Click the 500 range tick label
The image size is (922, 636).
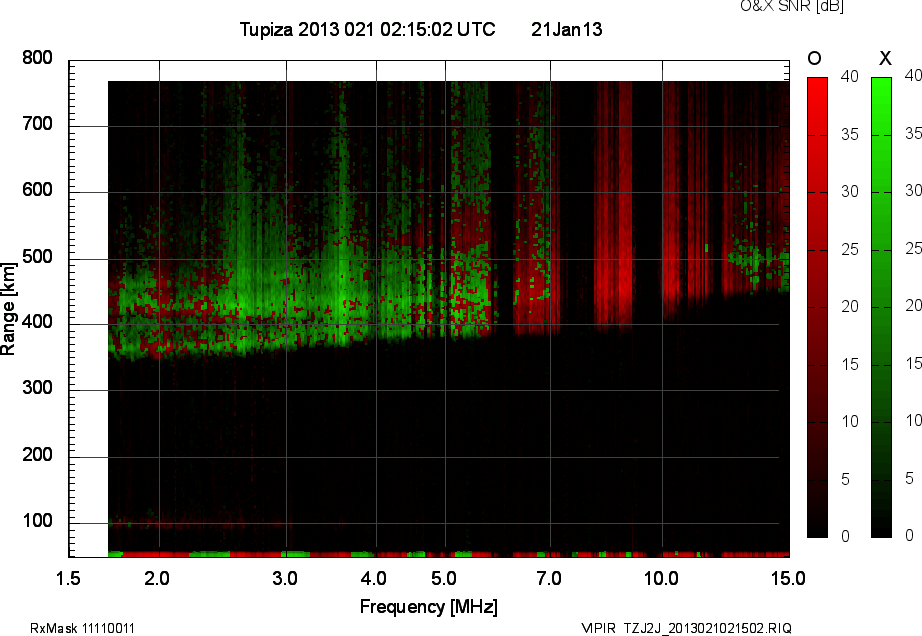tap(37, 256)
